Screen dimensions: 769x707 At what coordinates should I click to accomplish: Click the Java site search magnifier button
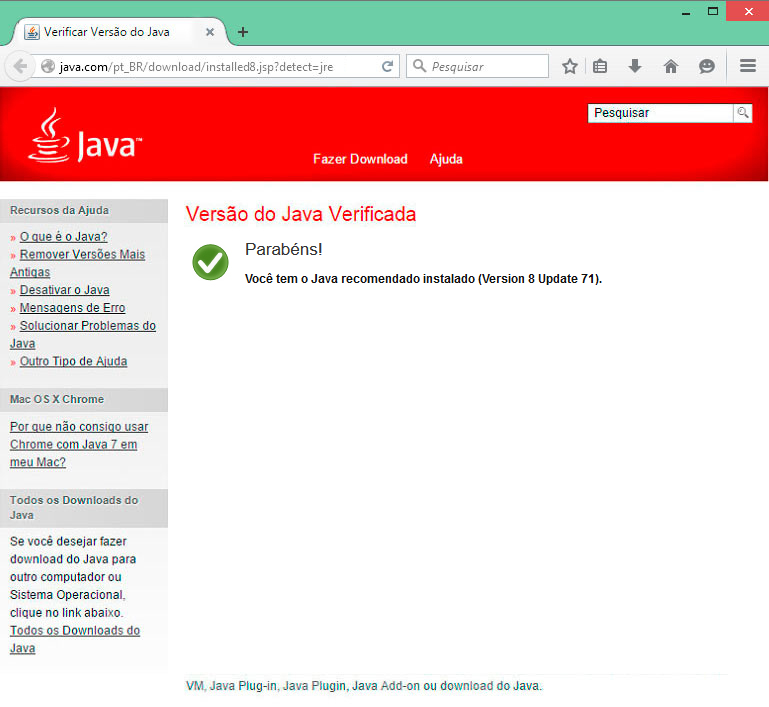[x=743, y=113]
